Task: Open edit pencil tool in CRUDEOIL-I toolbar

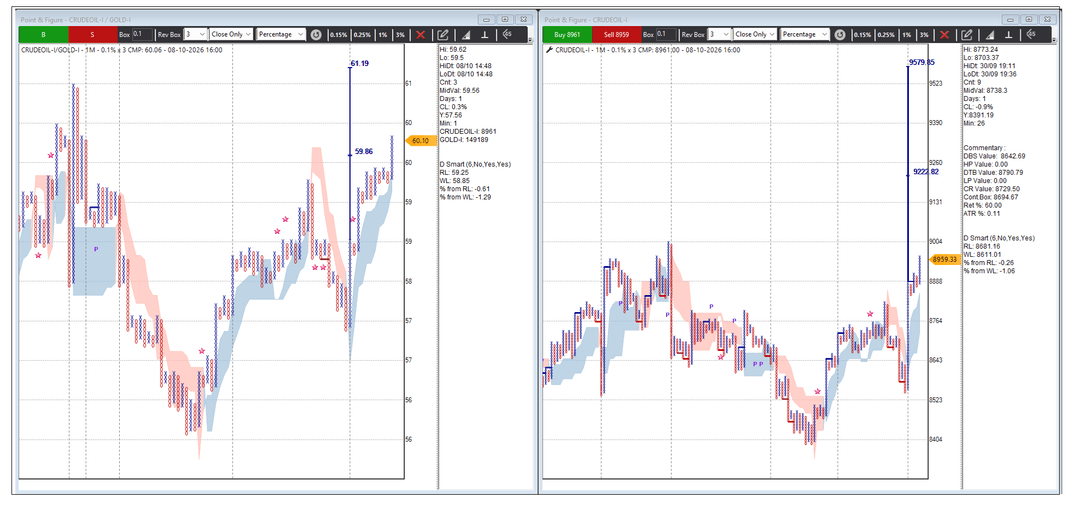Action: click(x=967, y=34)
